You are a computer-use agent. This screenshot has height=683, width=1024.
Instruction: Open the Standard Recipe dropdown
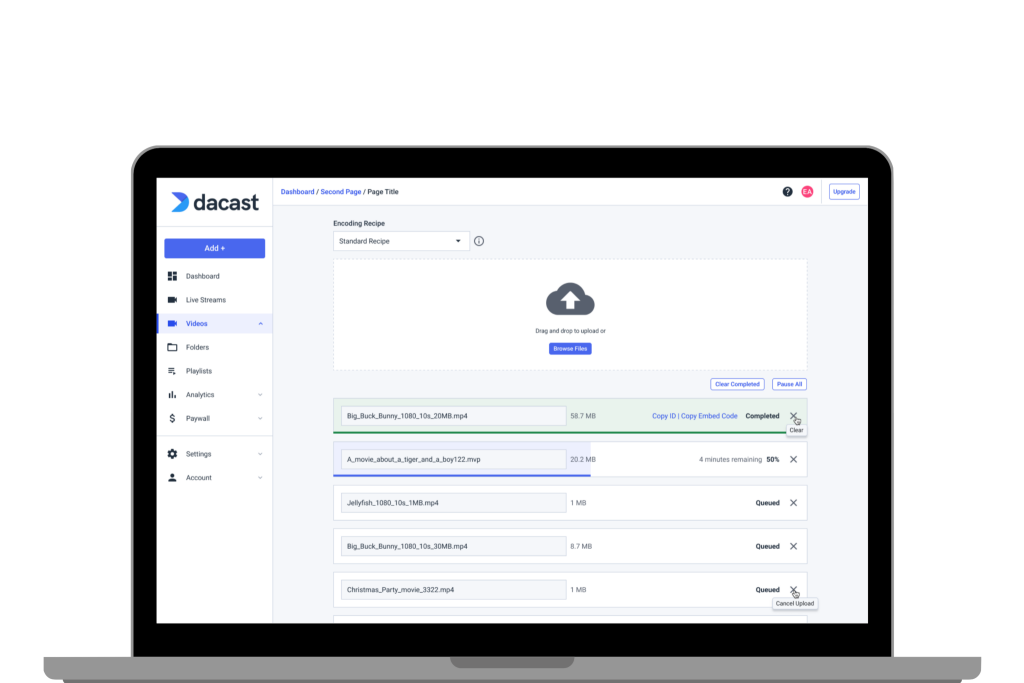tap(401, 241)
